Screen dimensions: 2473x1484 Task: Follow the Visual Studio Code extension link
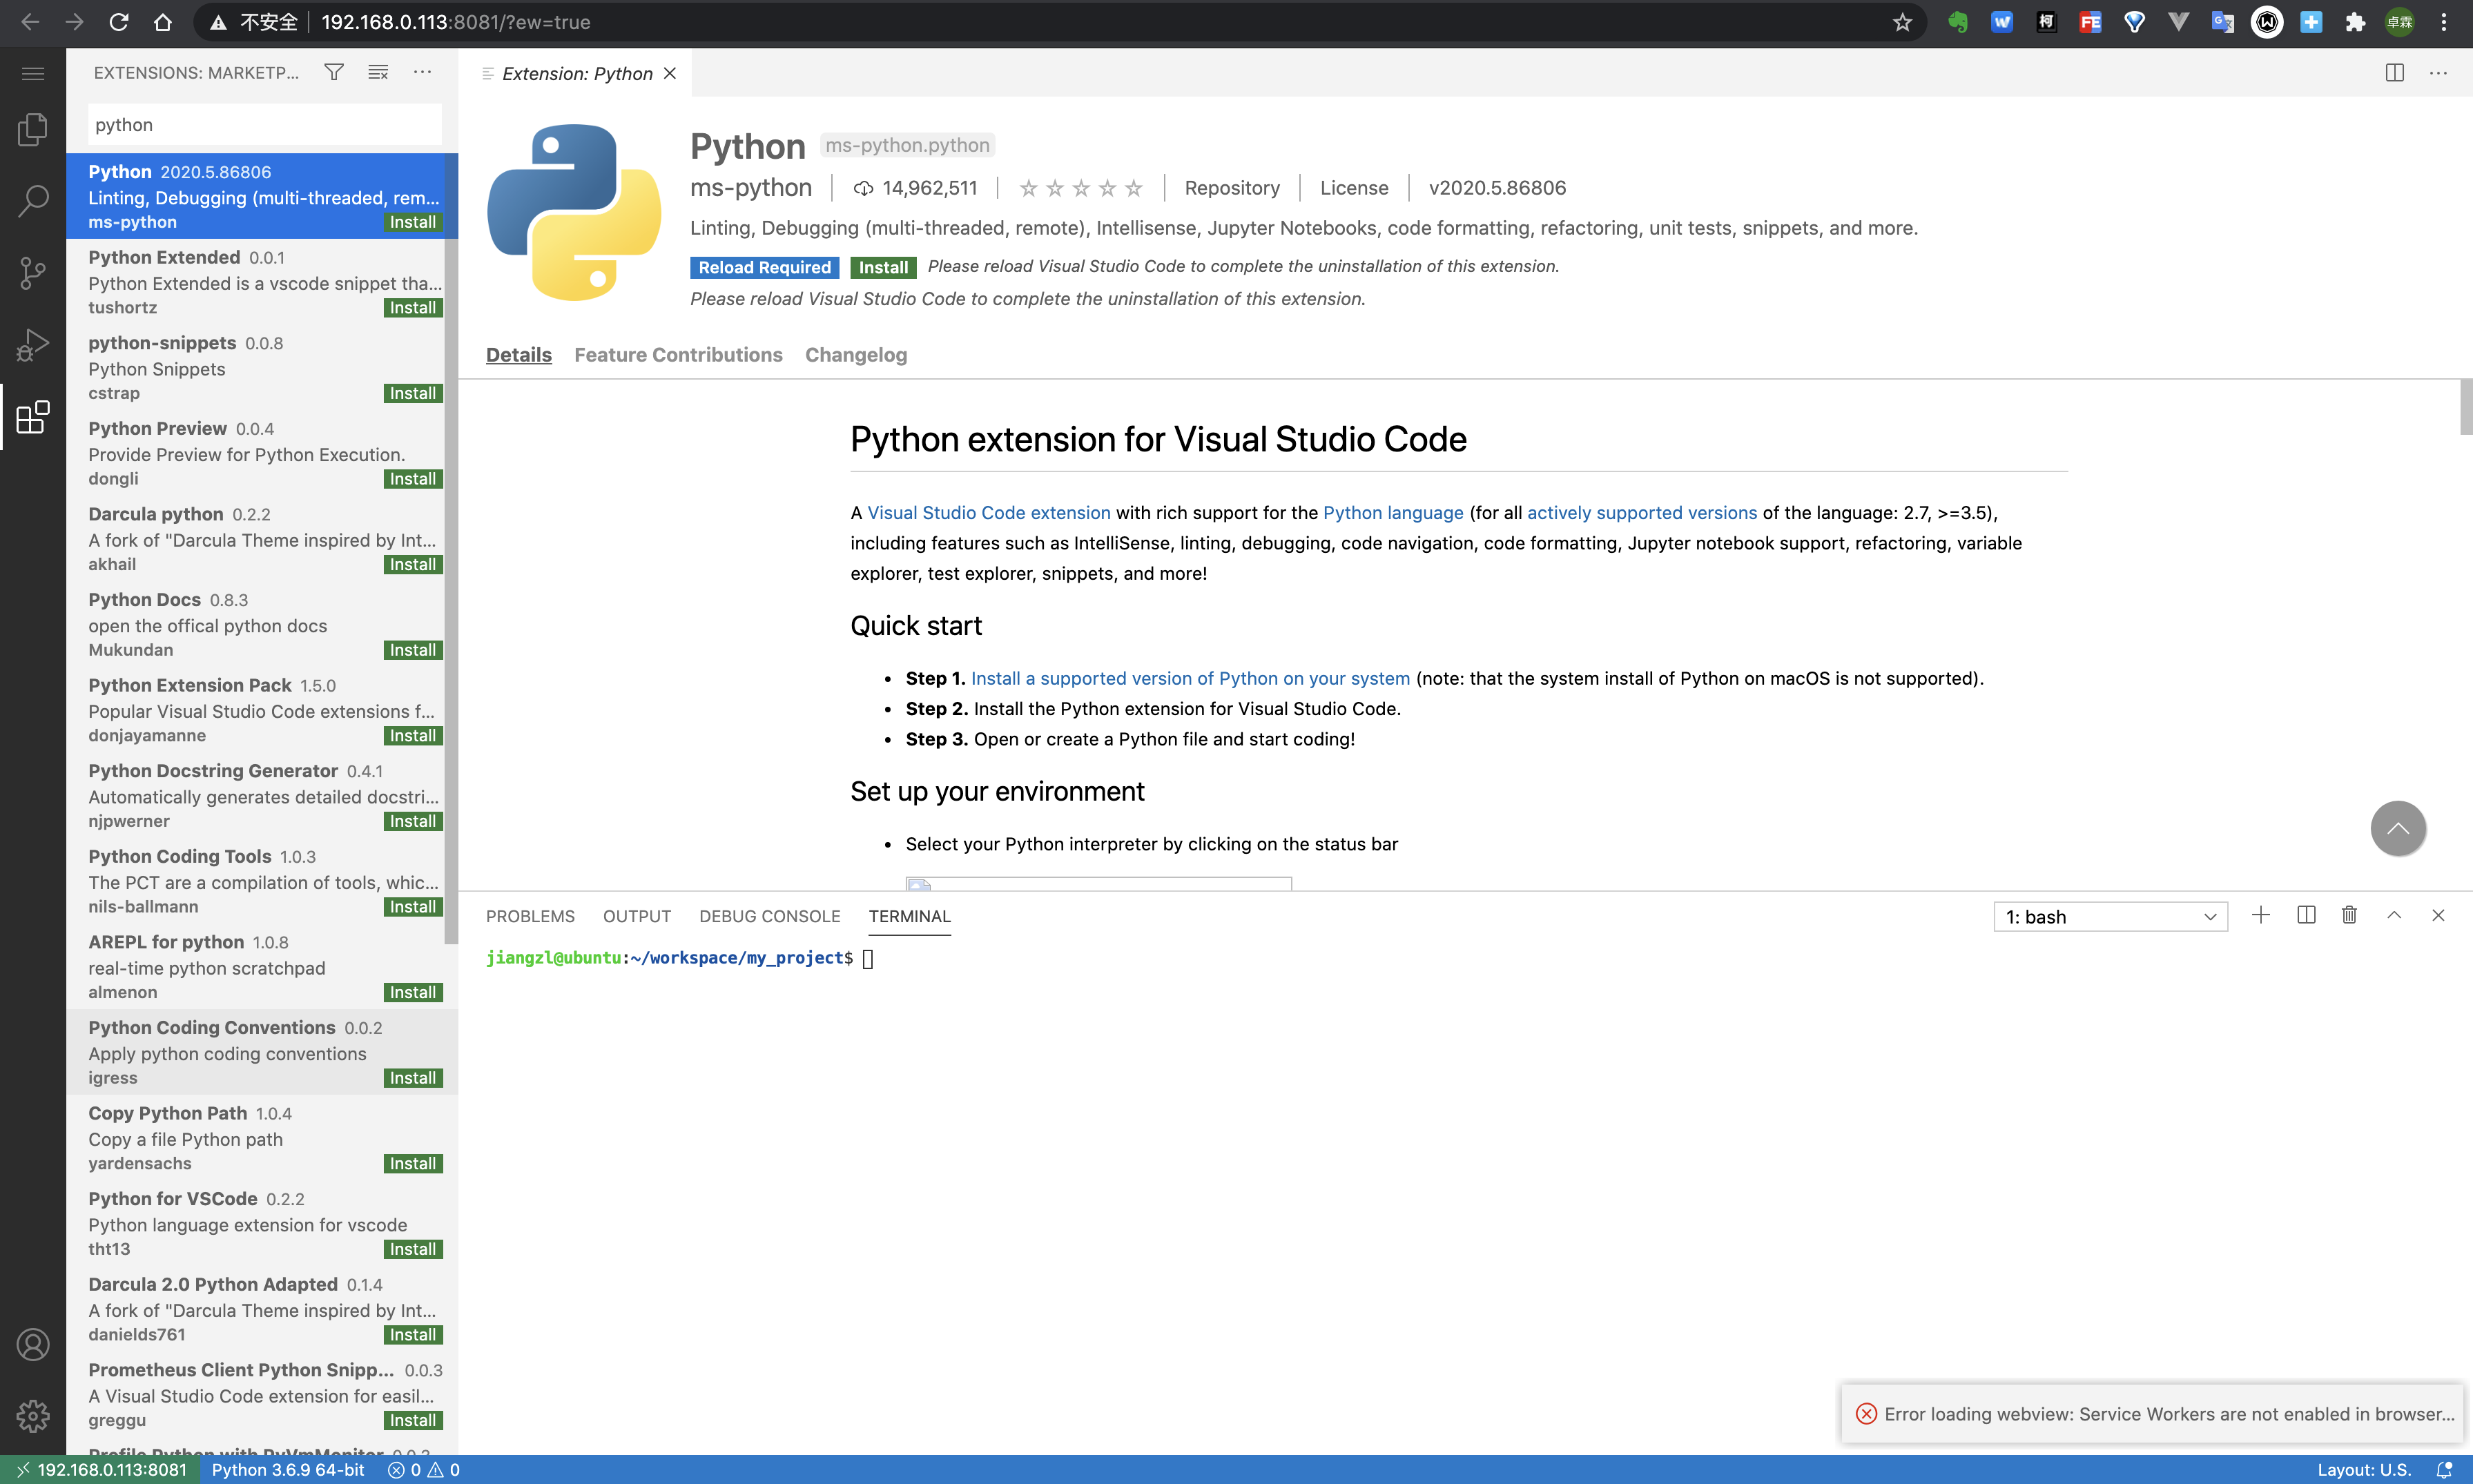click(989, 512)
